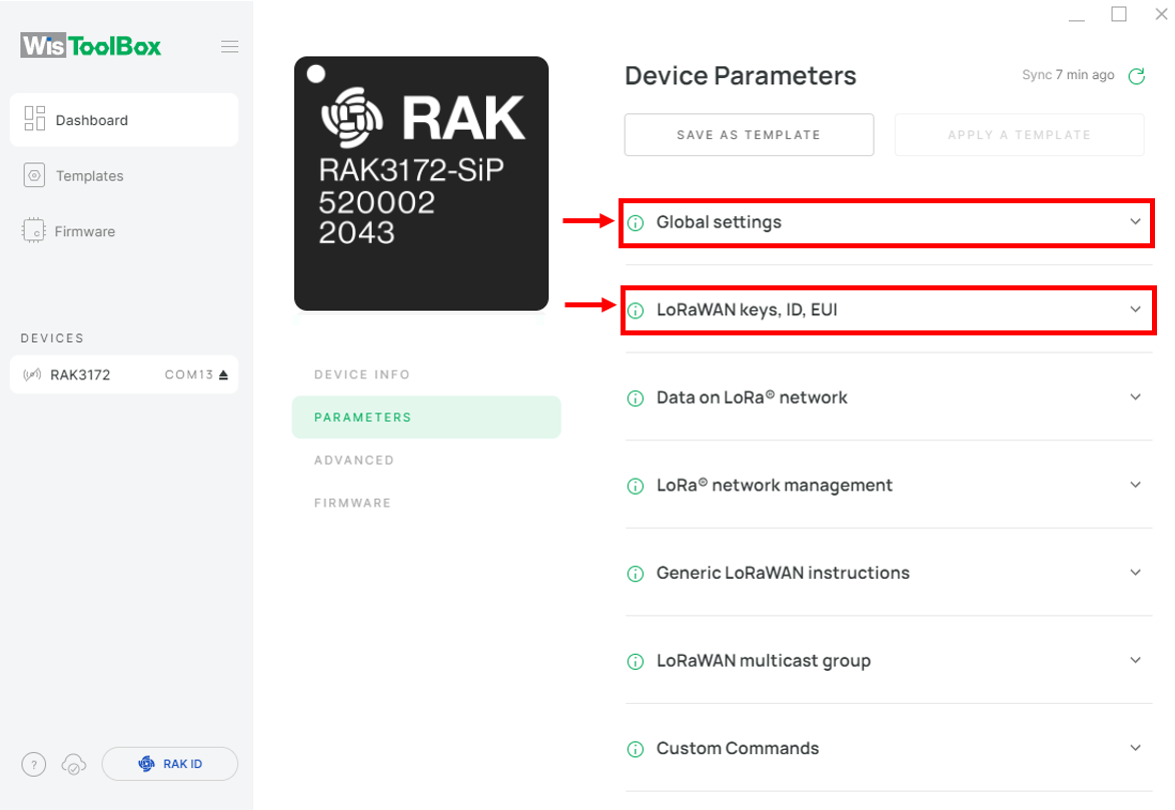This screenshot has height=810, width=1175.
Task: Select the RAK3172 device entry
Action: (124, 374)
